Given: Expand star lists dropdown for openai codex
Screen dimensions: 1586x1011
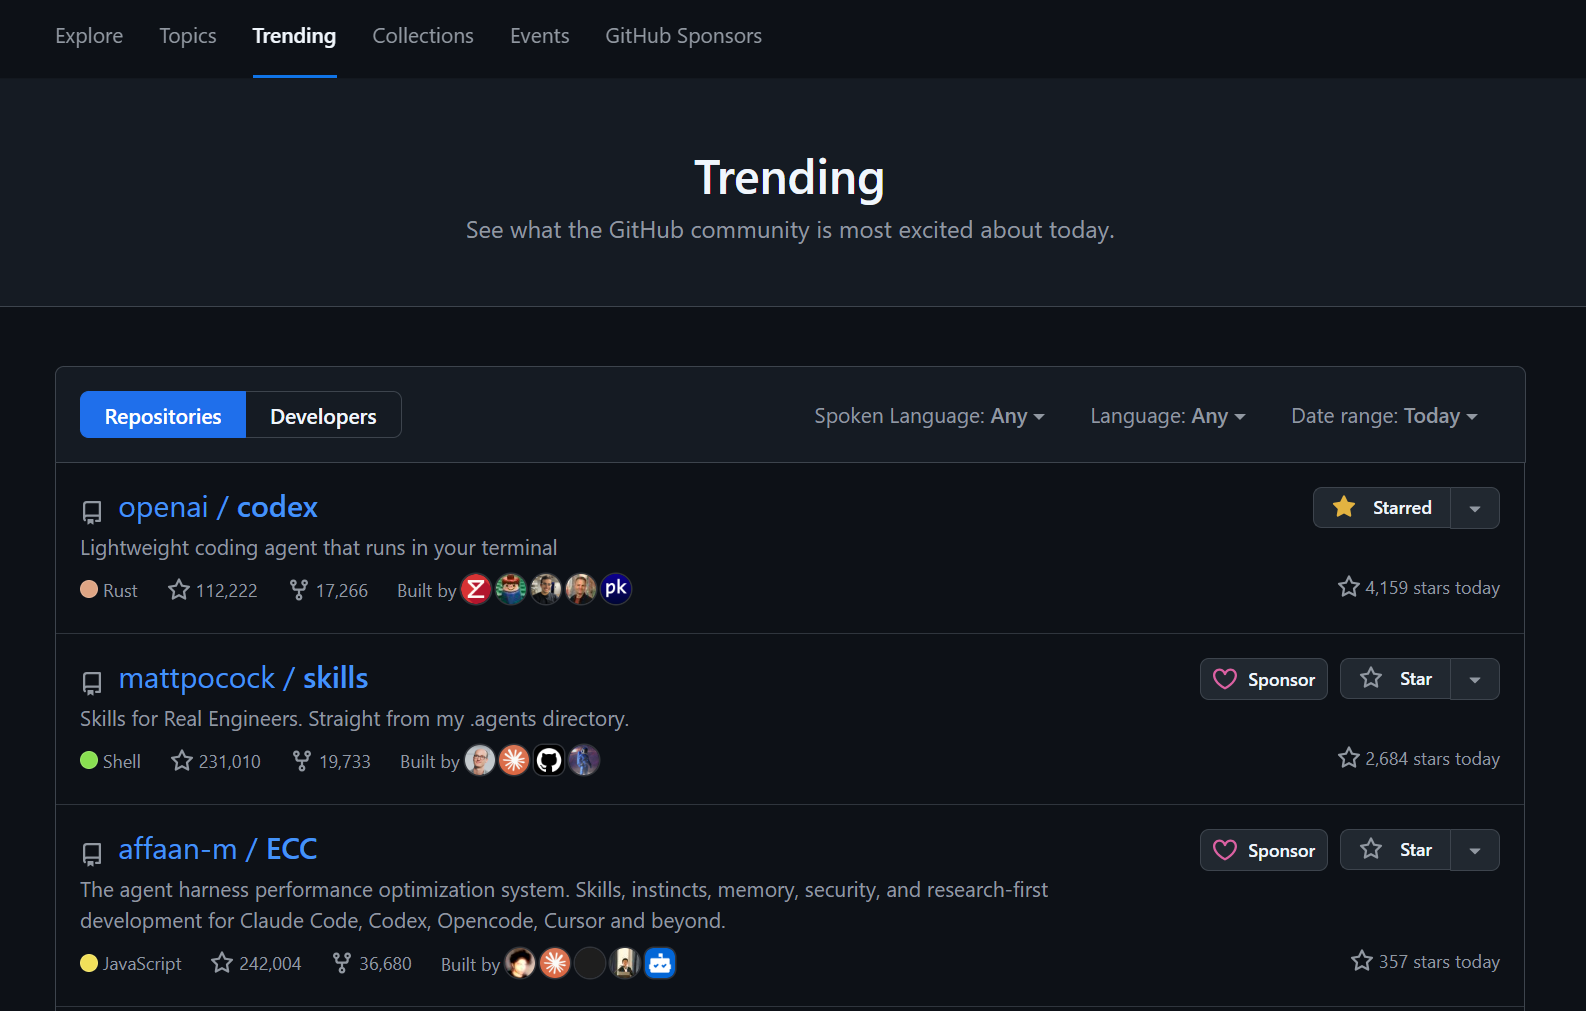Looking at the screenshot, I should (1475, 508).
